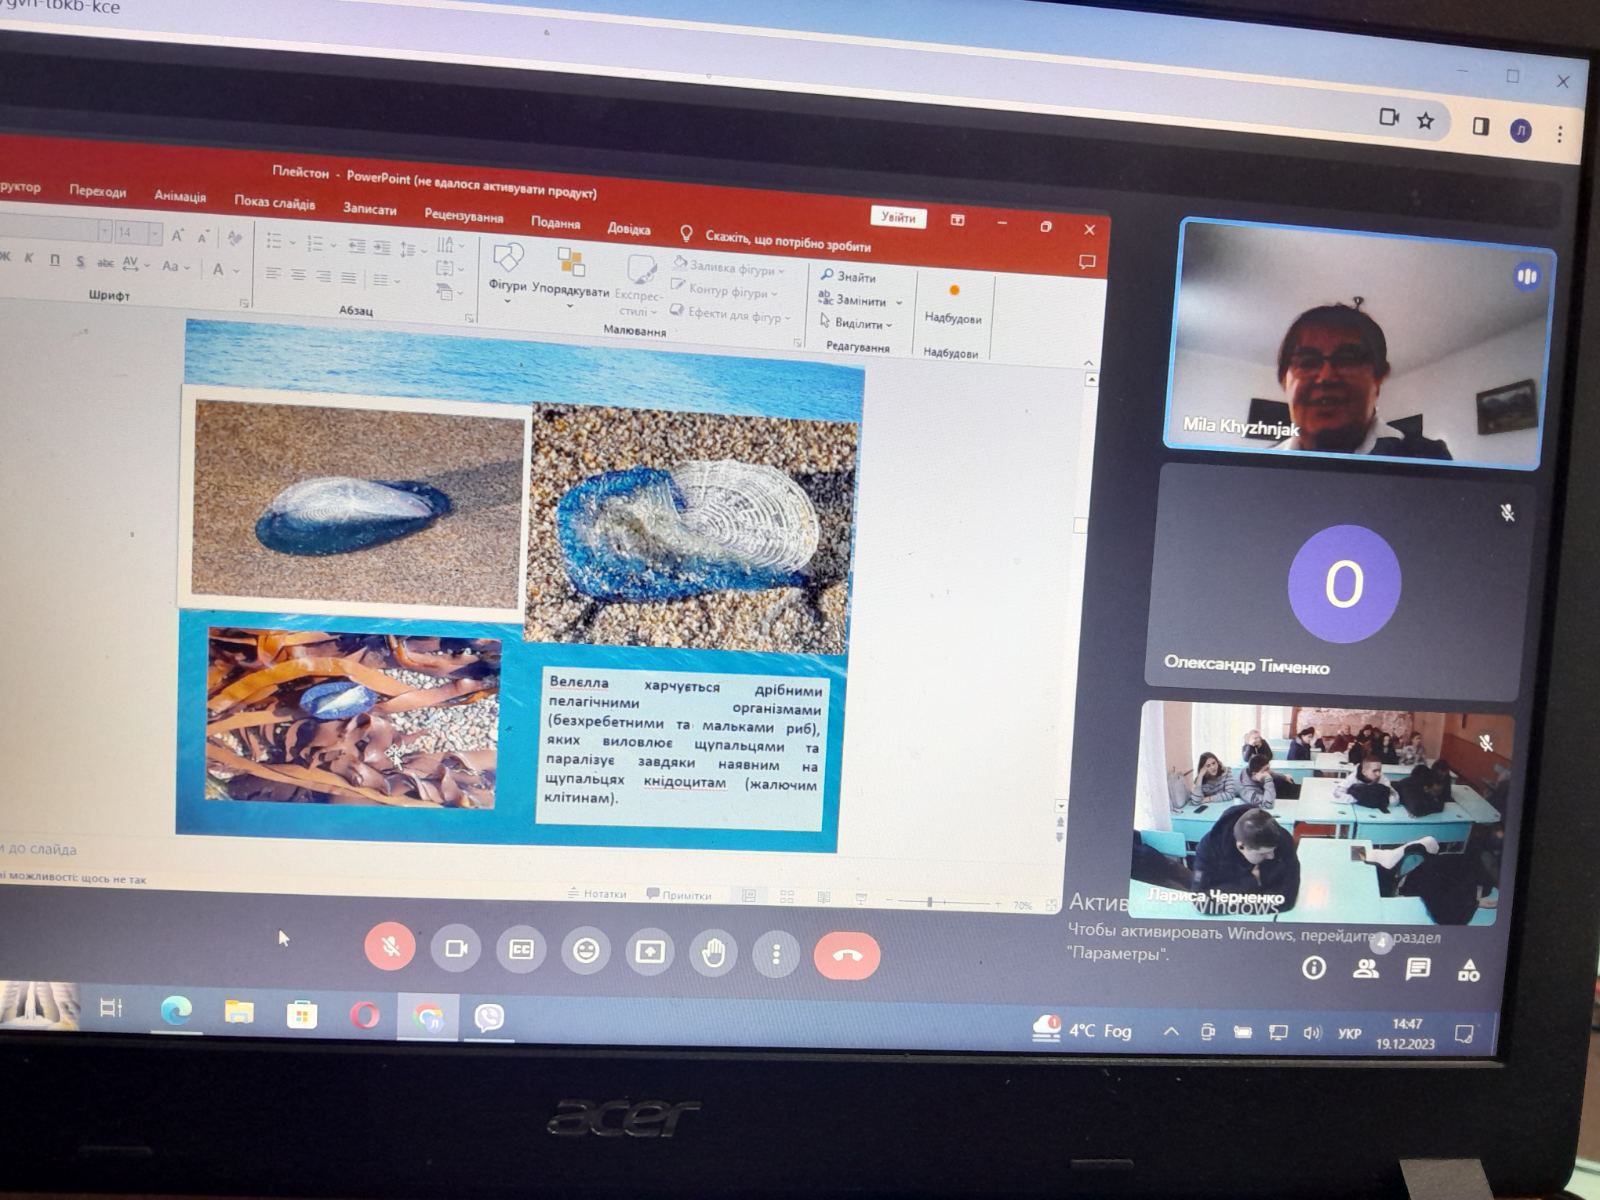This screenshot has width=1600, height=1200.
Task: Open the Анімація ribbon tab
Action: [x=180, y=196]
